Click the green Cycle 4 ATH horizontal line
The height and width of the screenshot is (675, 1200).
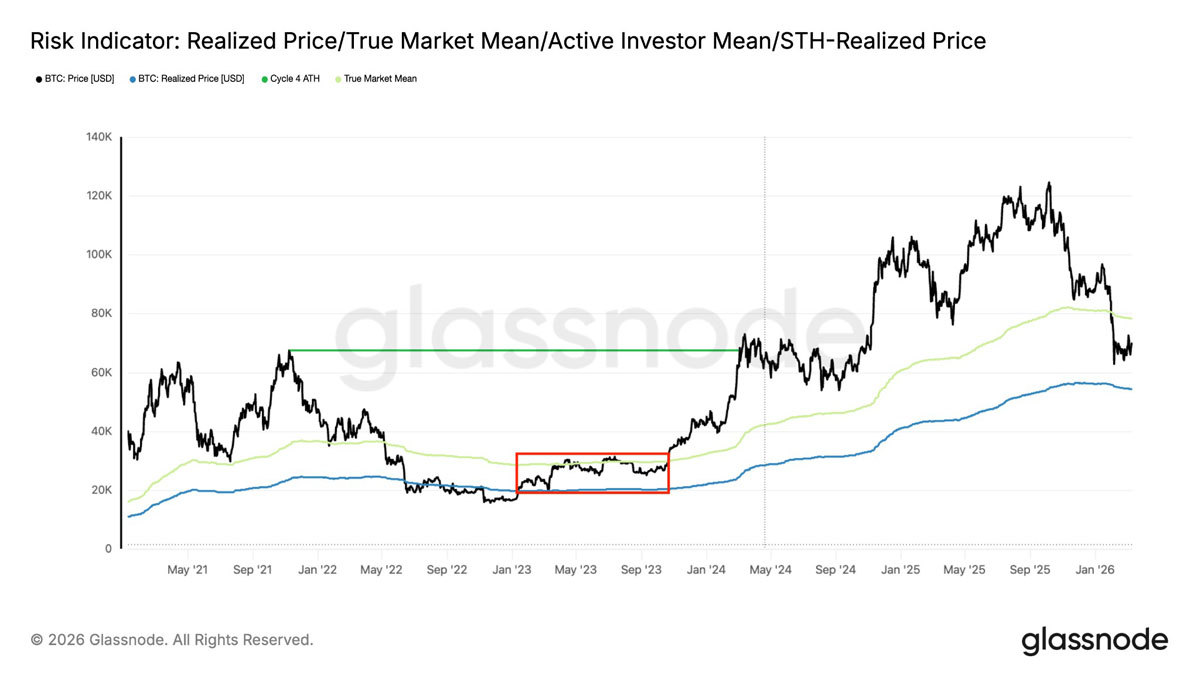tap(500, 350)
